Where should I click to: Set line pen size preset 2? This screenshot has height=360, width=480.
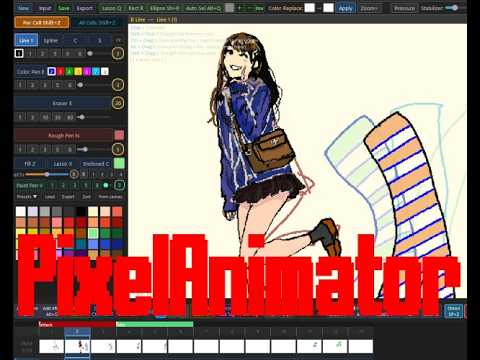click(42, 53)
